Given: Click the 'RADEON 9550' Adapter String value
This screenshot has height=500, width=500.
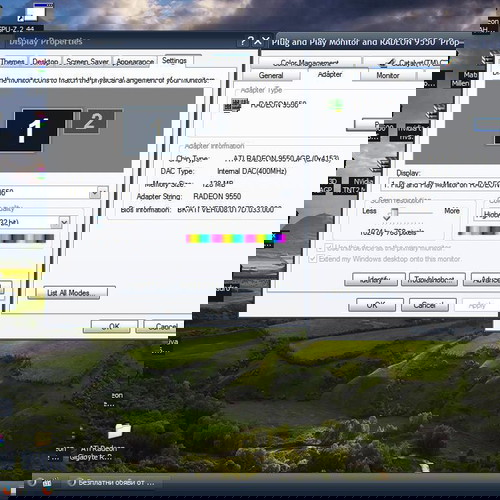Looking at the screenshot, I should click(x=217, y=196).
